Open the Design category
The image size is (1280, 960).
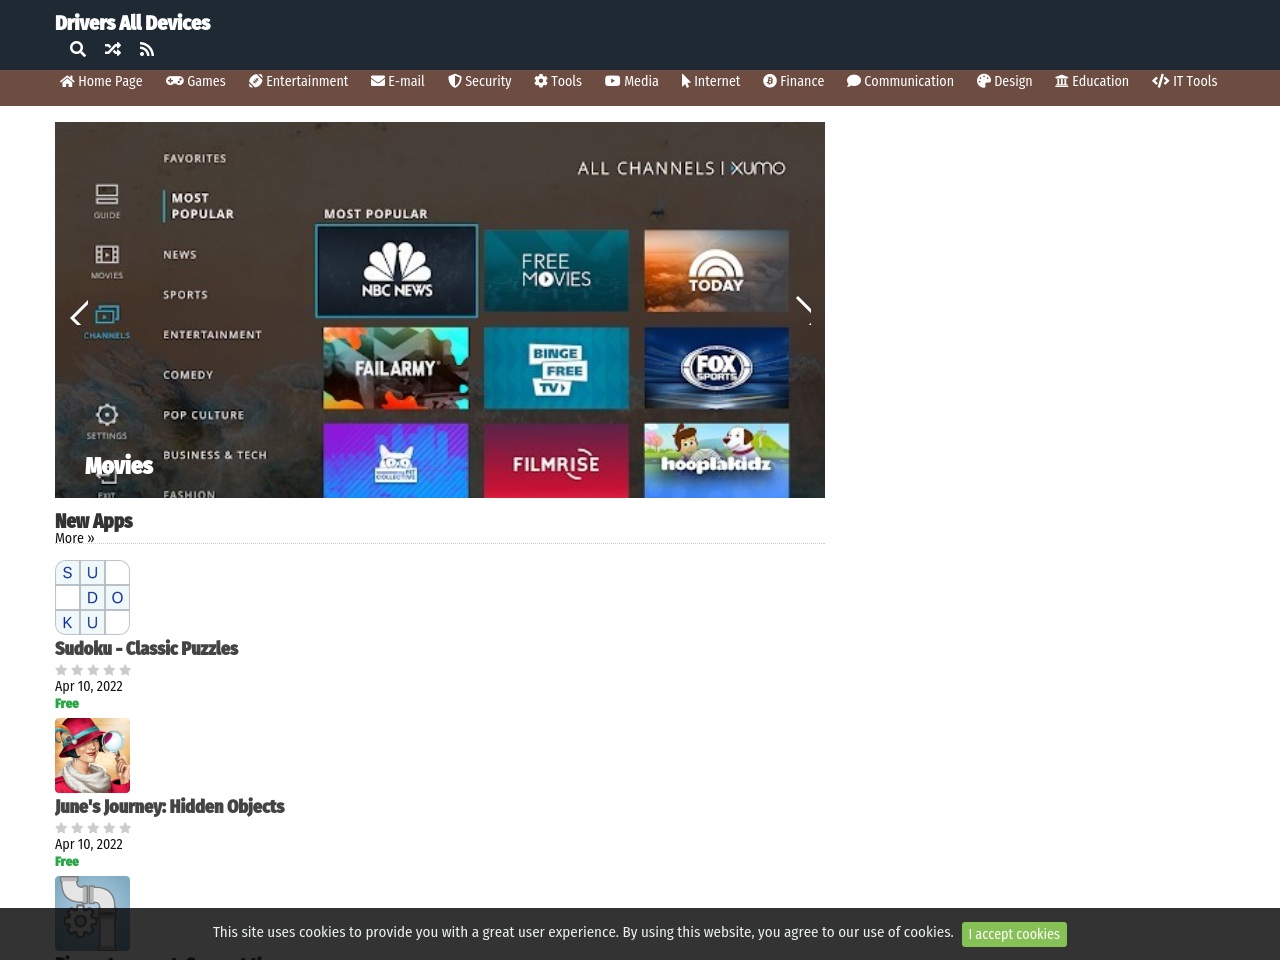click(x=1005, y=81)
